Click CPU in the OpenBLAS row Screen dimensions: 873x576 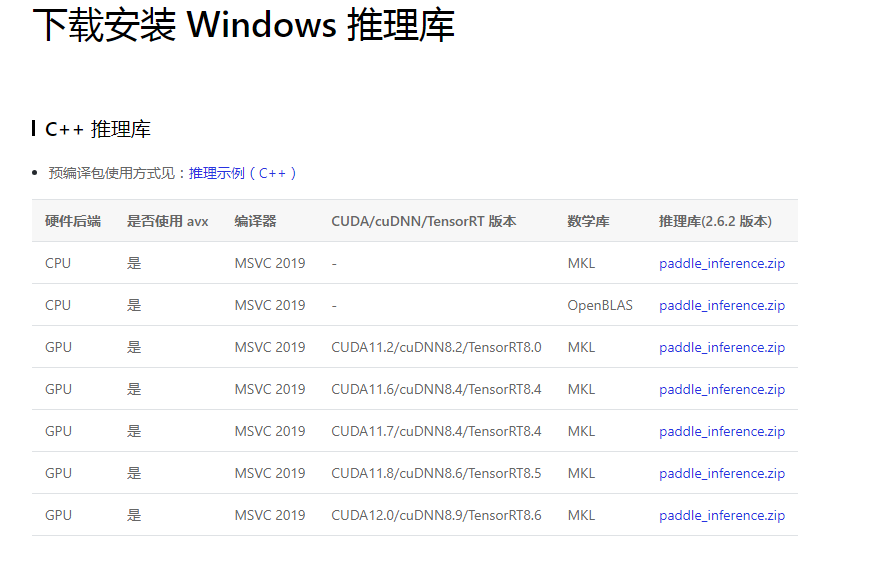(58, 306)
